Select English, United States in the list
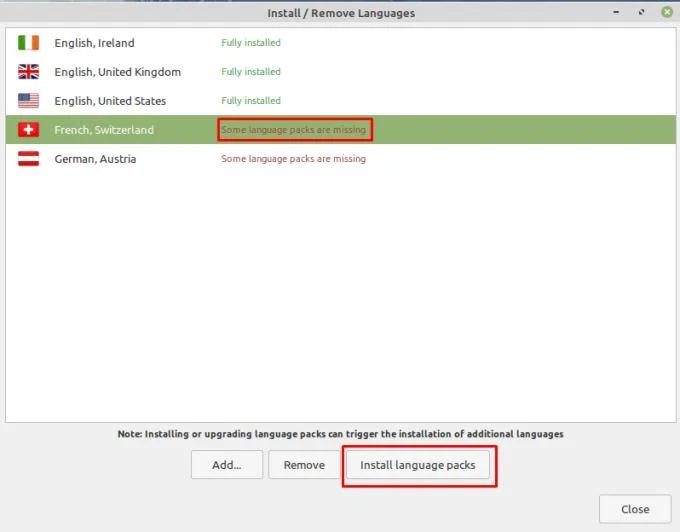The image size is (680, 532). 340,101
